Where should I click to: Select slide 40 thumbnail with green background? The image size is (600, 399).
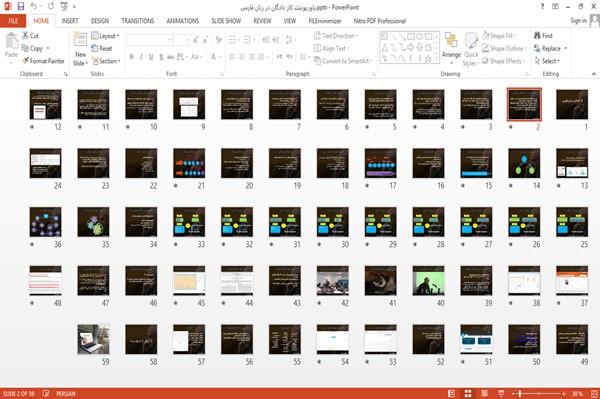428,281
